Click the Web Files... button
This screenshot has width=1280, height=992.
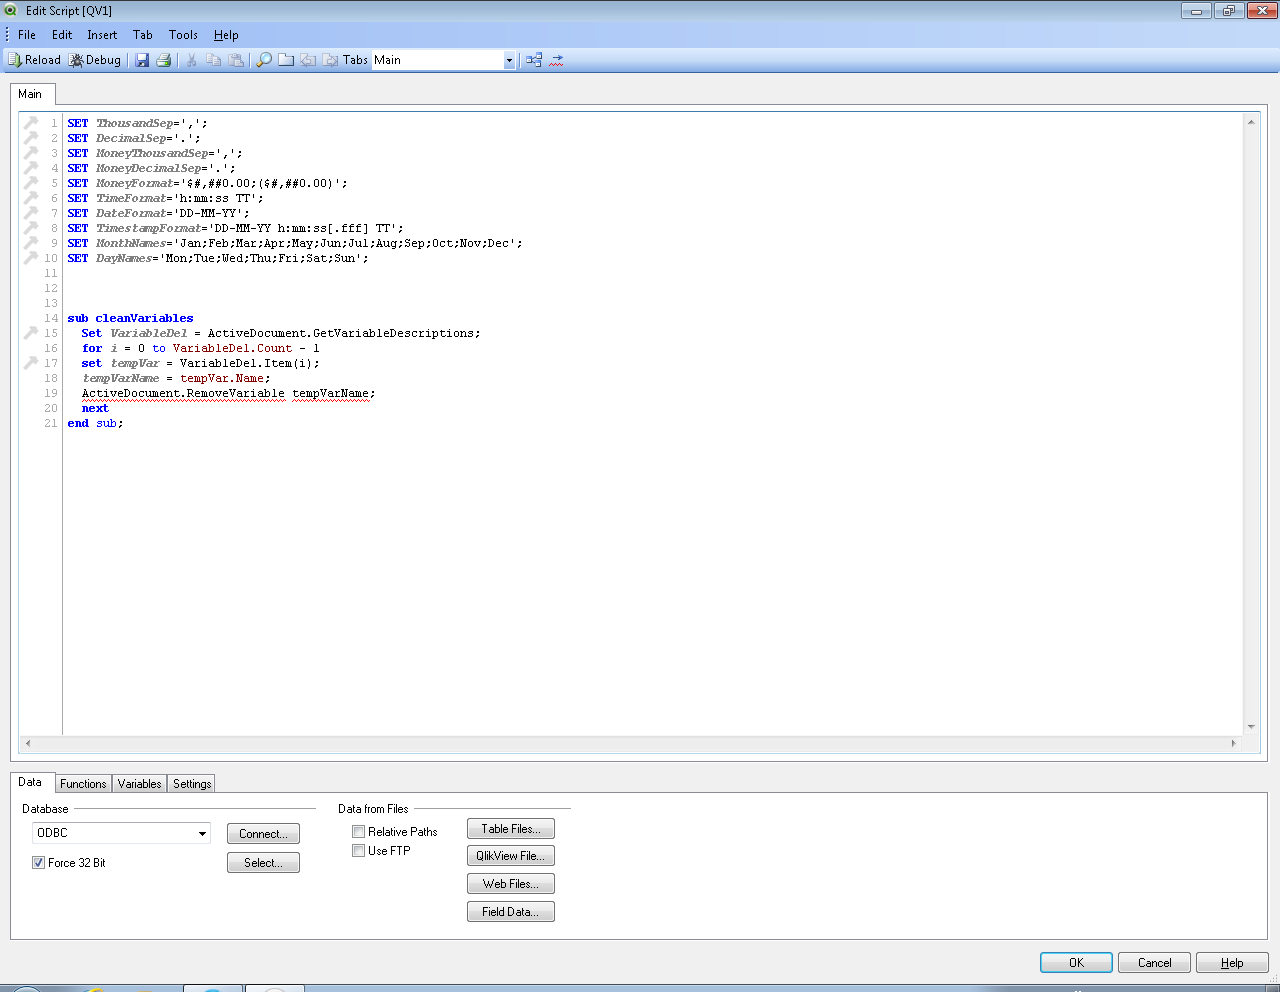point(511,884)
